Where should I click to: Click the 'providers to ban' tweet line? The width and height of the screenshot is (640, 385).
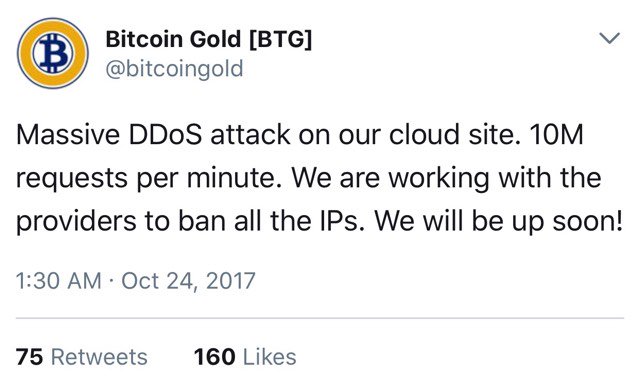pos(320,222)
